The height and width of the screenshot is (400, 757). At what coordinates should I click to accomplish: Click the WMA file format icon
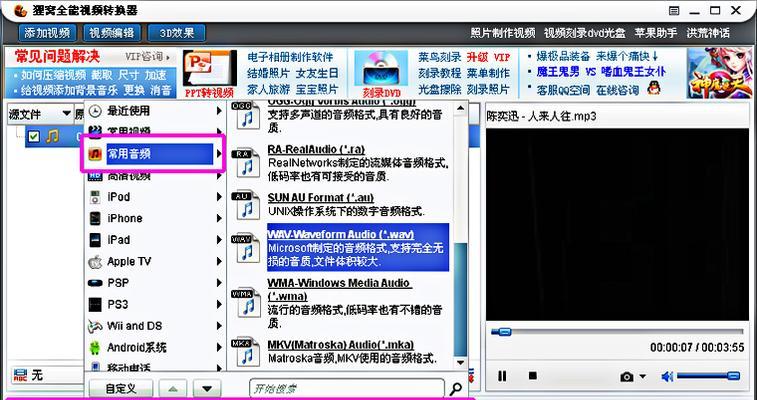point(246,302)
